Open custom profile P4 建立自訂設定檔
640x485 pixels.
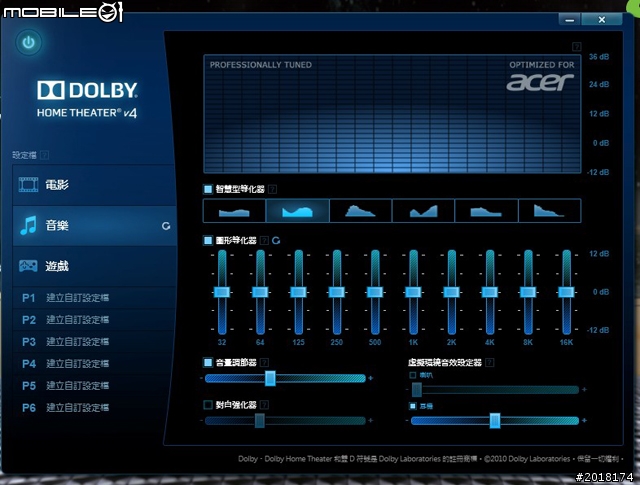coord(94,364)
